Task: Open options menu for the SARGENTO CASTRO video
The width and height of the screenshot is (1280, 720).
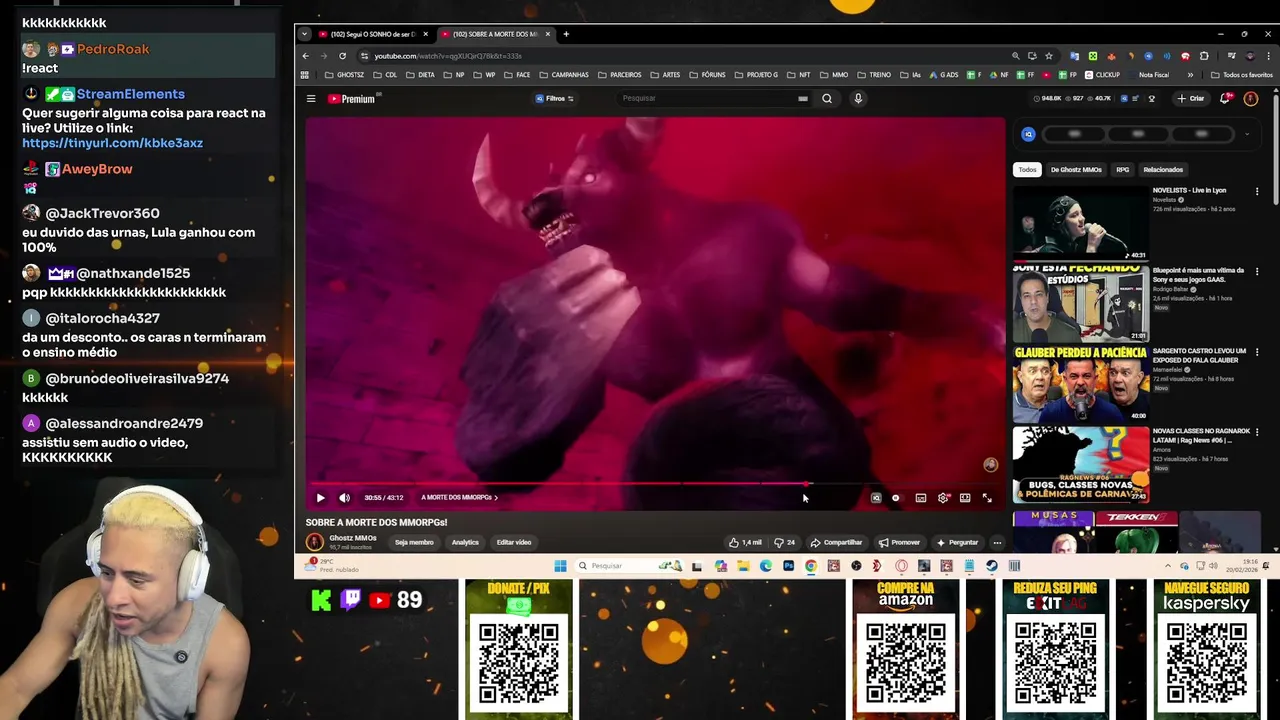Action: (1257, 353)
